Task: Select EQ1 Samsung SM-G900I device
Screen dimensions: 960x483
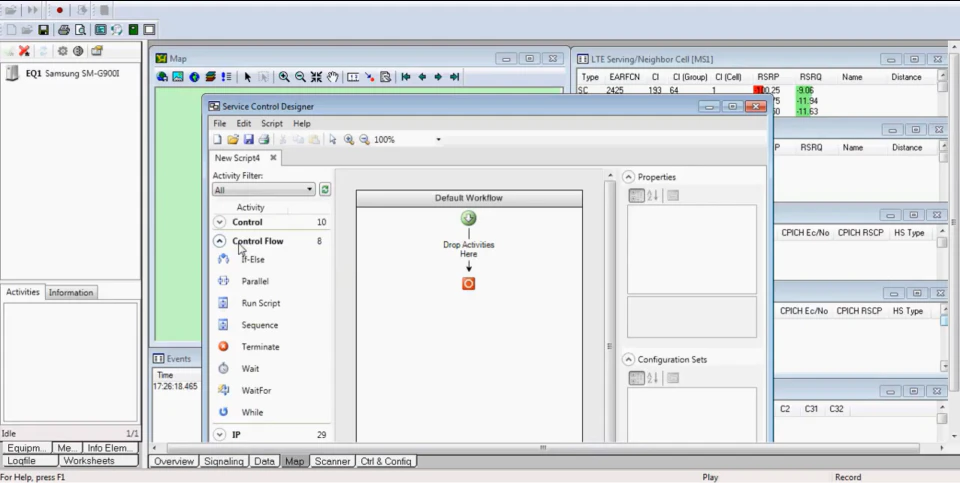Action: [72, 73]
